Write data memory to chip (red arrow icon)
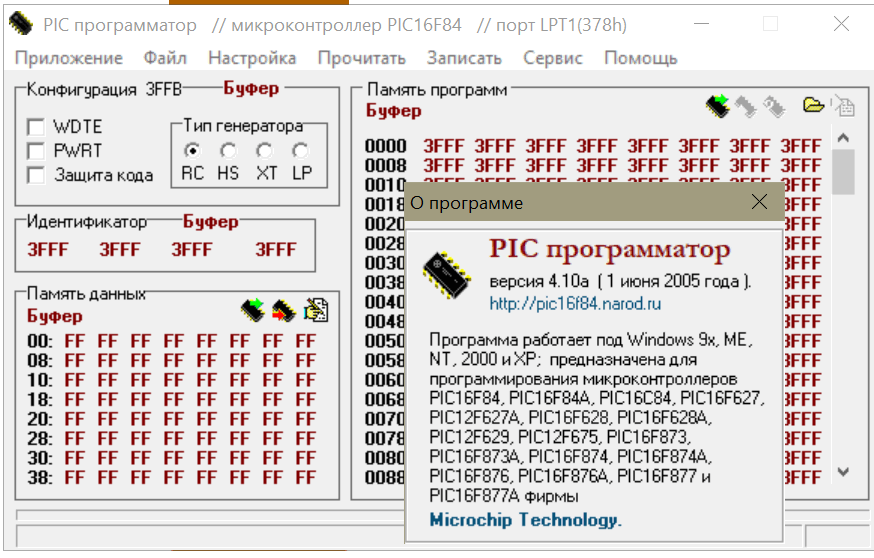 (284, 310)
